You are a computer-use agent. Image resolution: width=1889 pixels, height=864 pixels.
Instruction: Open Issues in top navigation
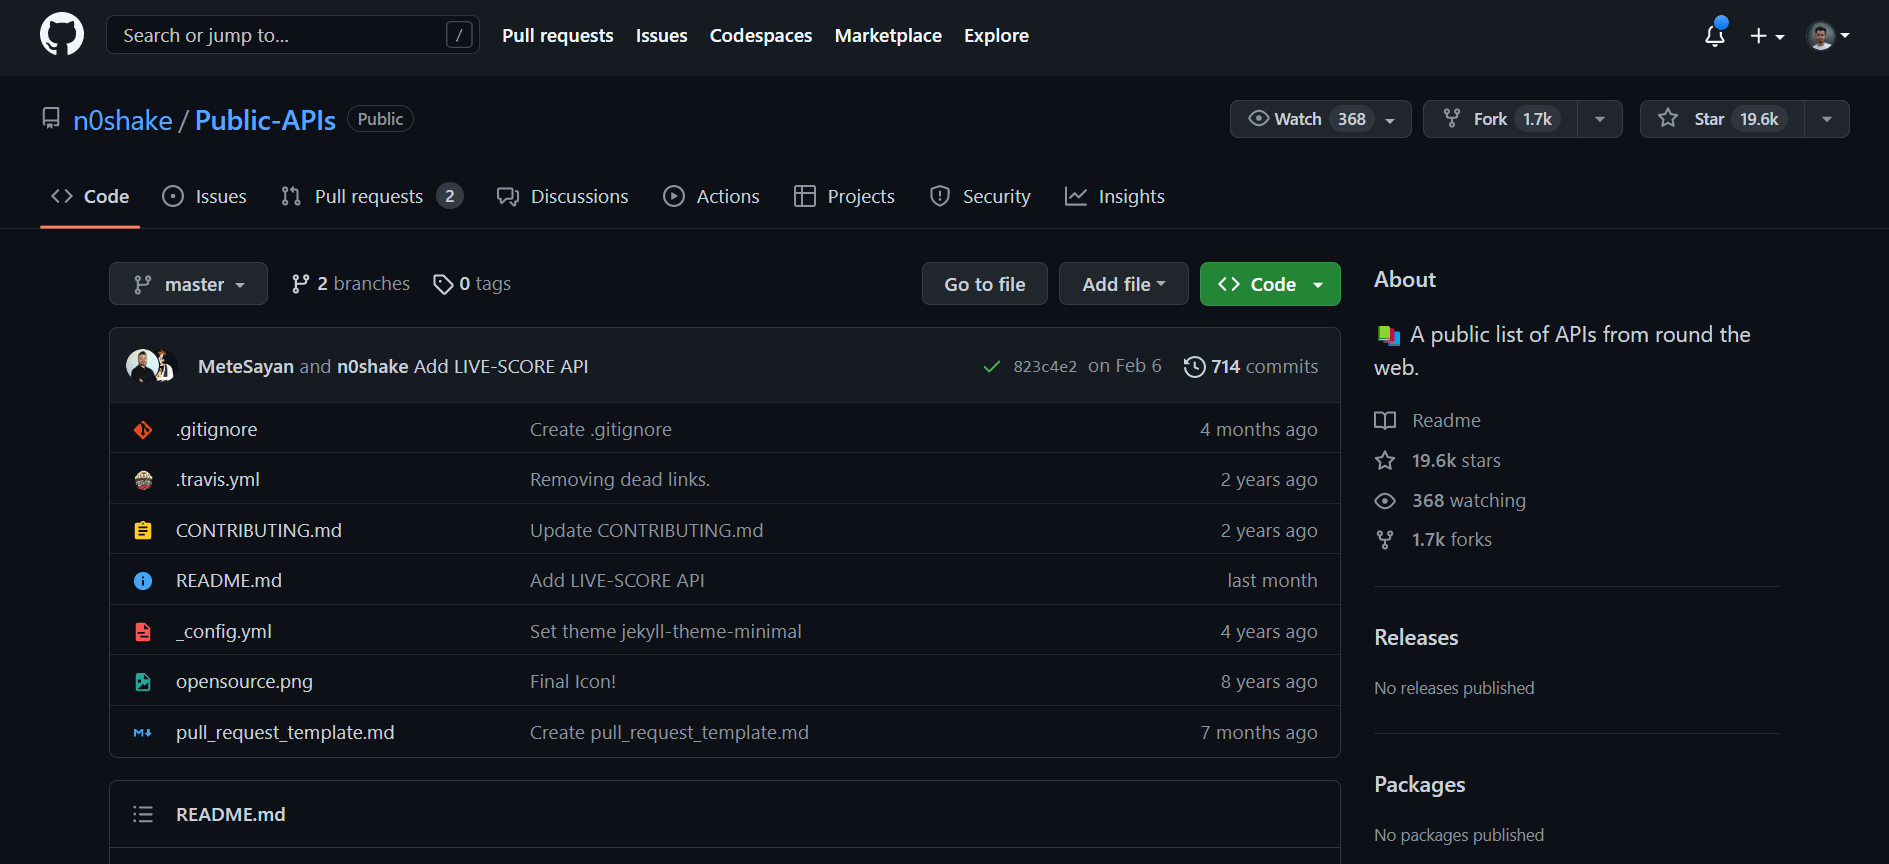point(661,35)
